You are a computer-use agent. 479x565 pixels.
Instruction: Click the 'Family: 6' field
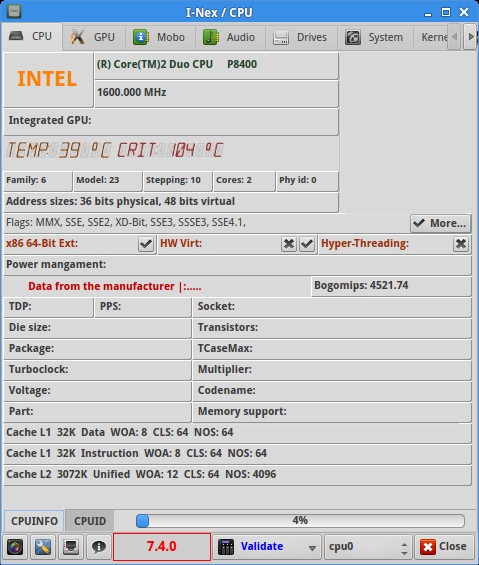point(37,181)
